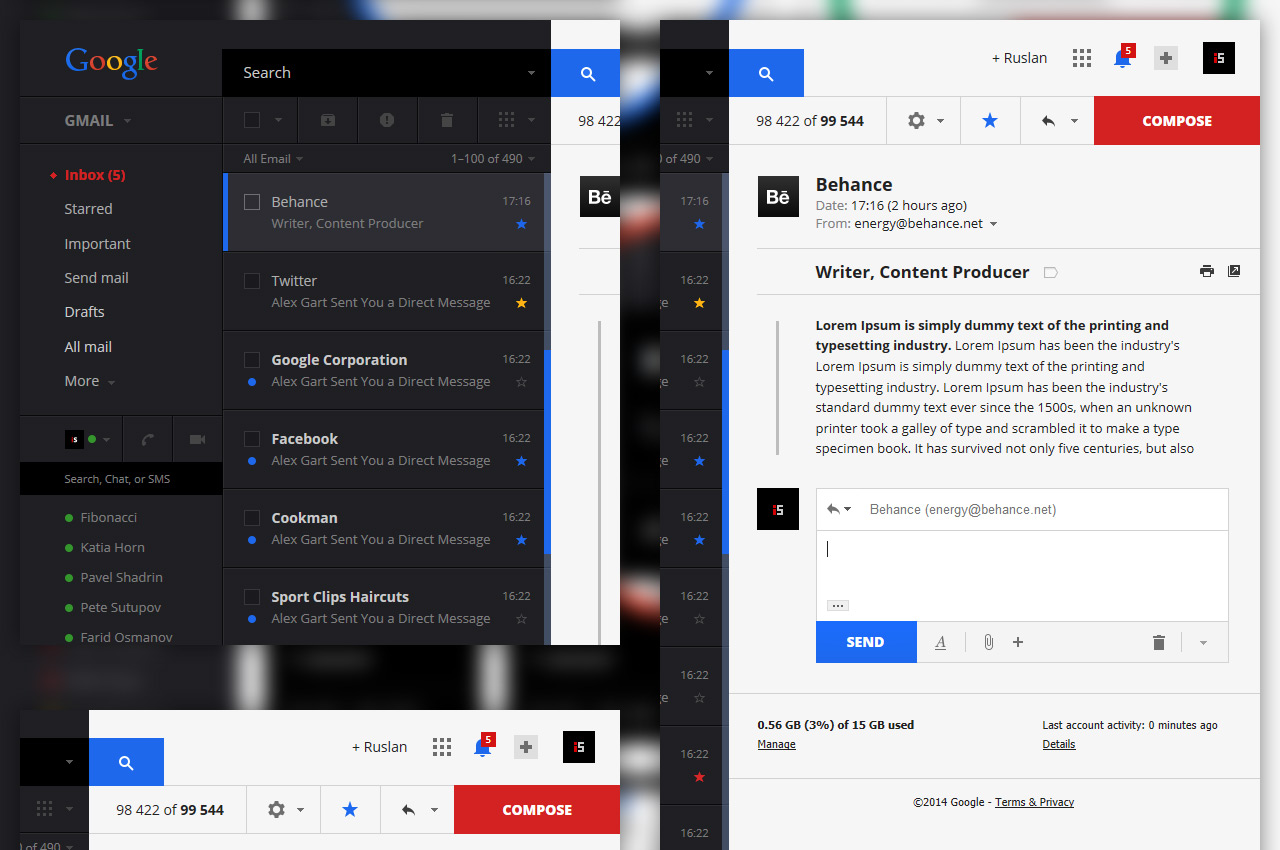Screen dimensions: 1280x850
Task: Archive the selected email from the toolbar
Action: click(x=327, y=120)
